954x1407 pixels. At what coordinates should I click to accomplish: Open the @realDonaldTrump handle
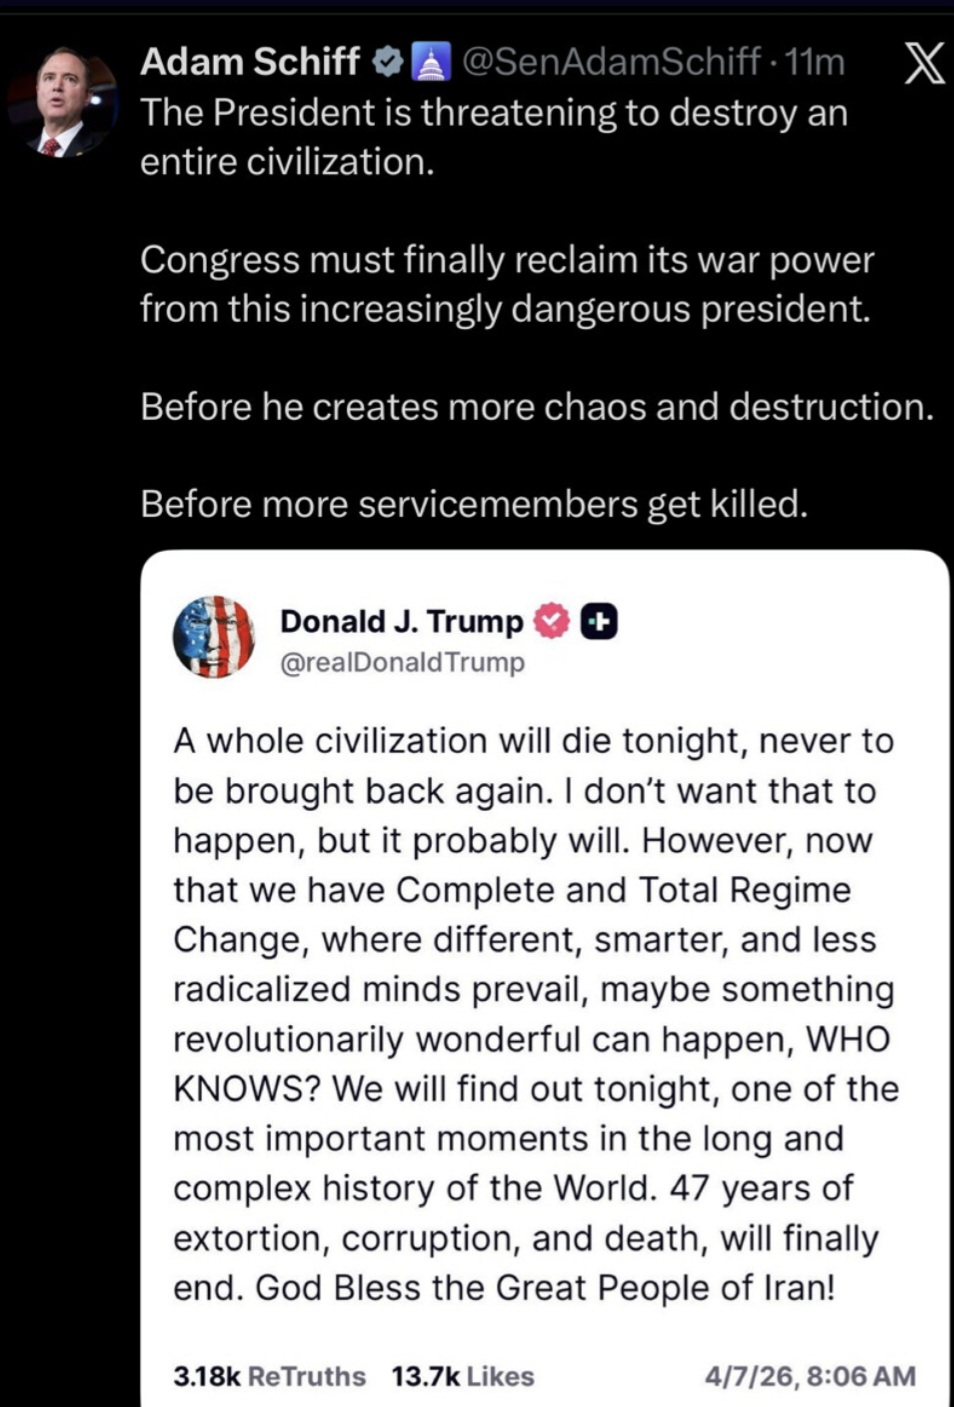tap(400, 661)
